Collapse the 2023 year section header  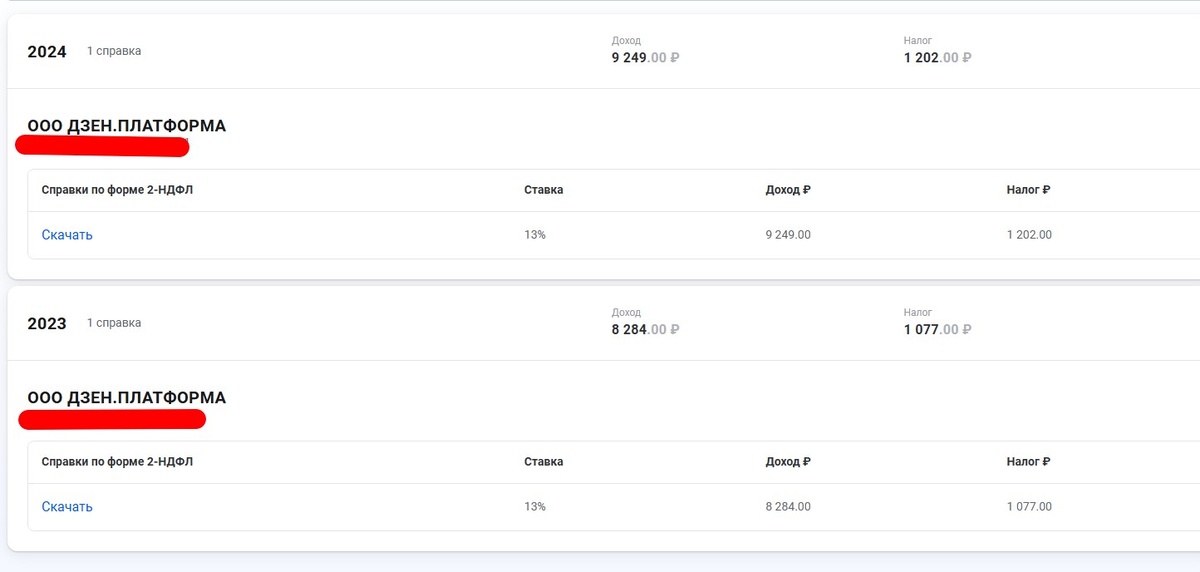(x=47, y=324)
